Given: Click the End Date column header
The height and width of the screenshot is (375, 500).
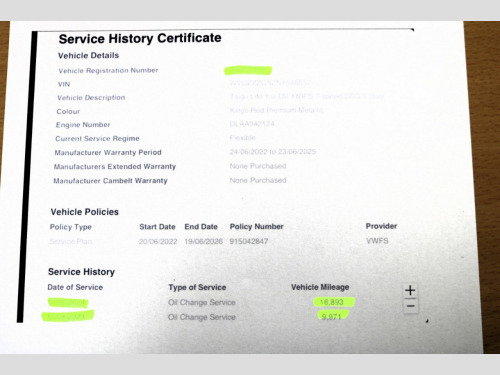Looking at the screenshot, I should point(201,227).
